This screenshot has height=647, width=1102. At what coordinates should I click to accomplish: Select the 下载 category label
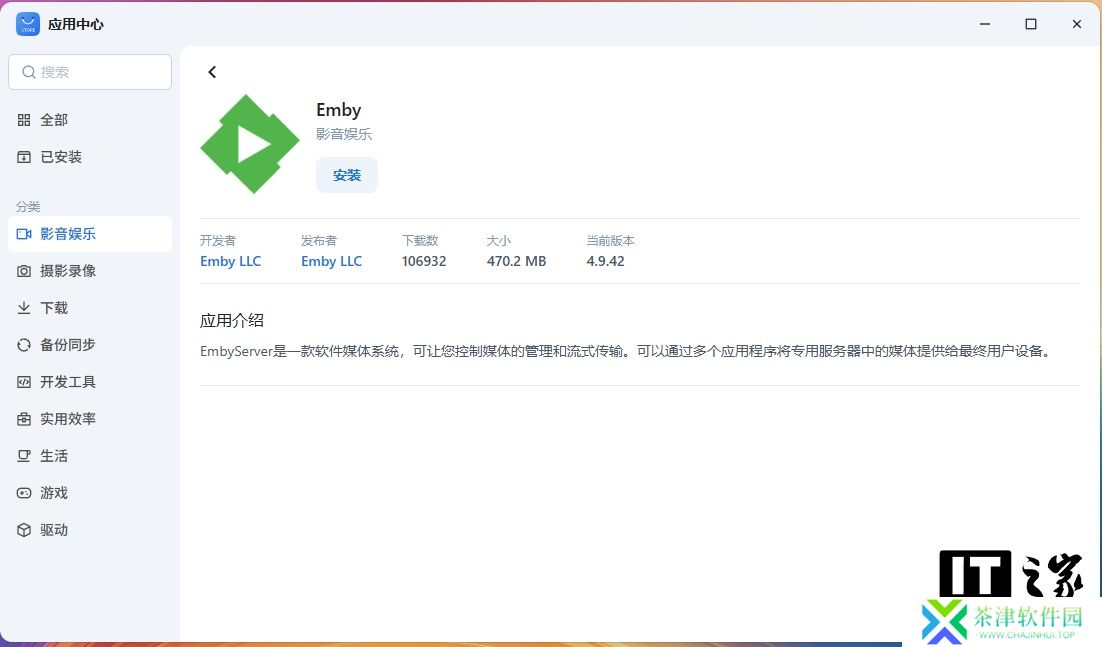[x=54, y=308]
